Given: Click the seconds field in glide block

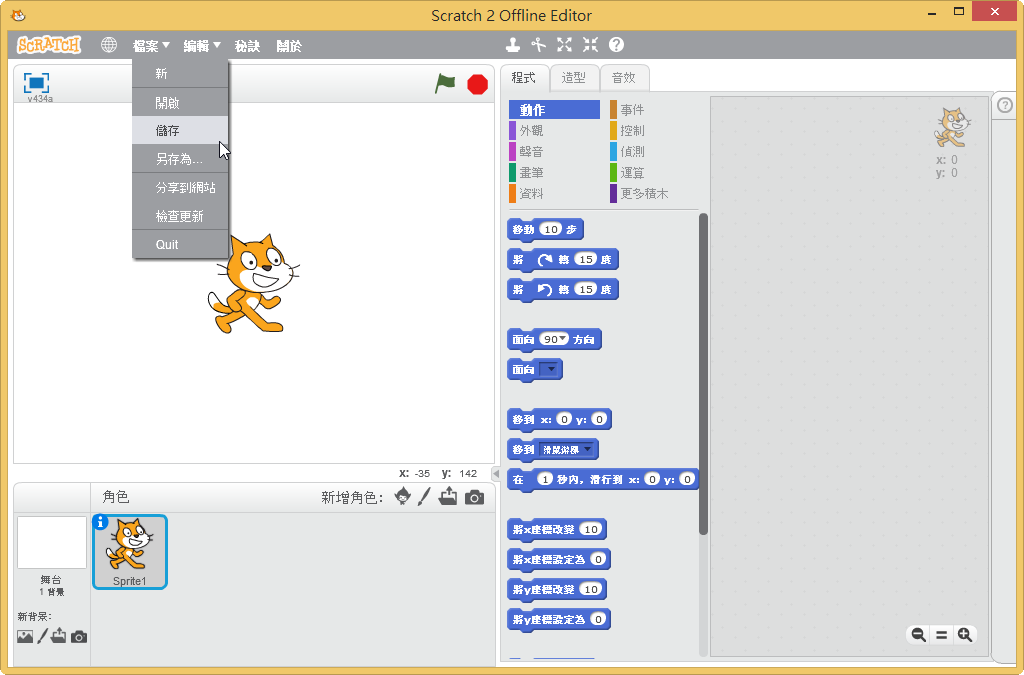Looking at the screenshot, I should (545, 479).
